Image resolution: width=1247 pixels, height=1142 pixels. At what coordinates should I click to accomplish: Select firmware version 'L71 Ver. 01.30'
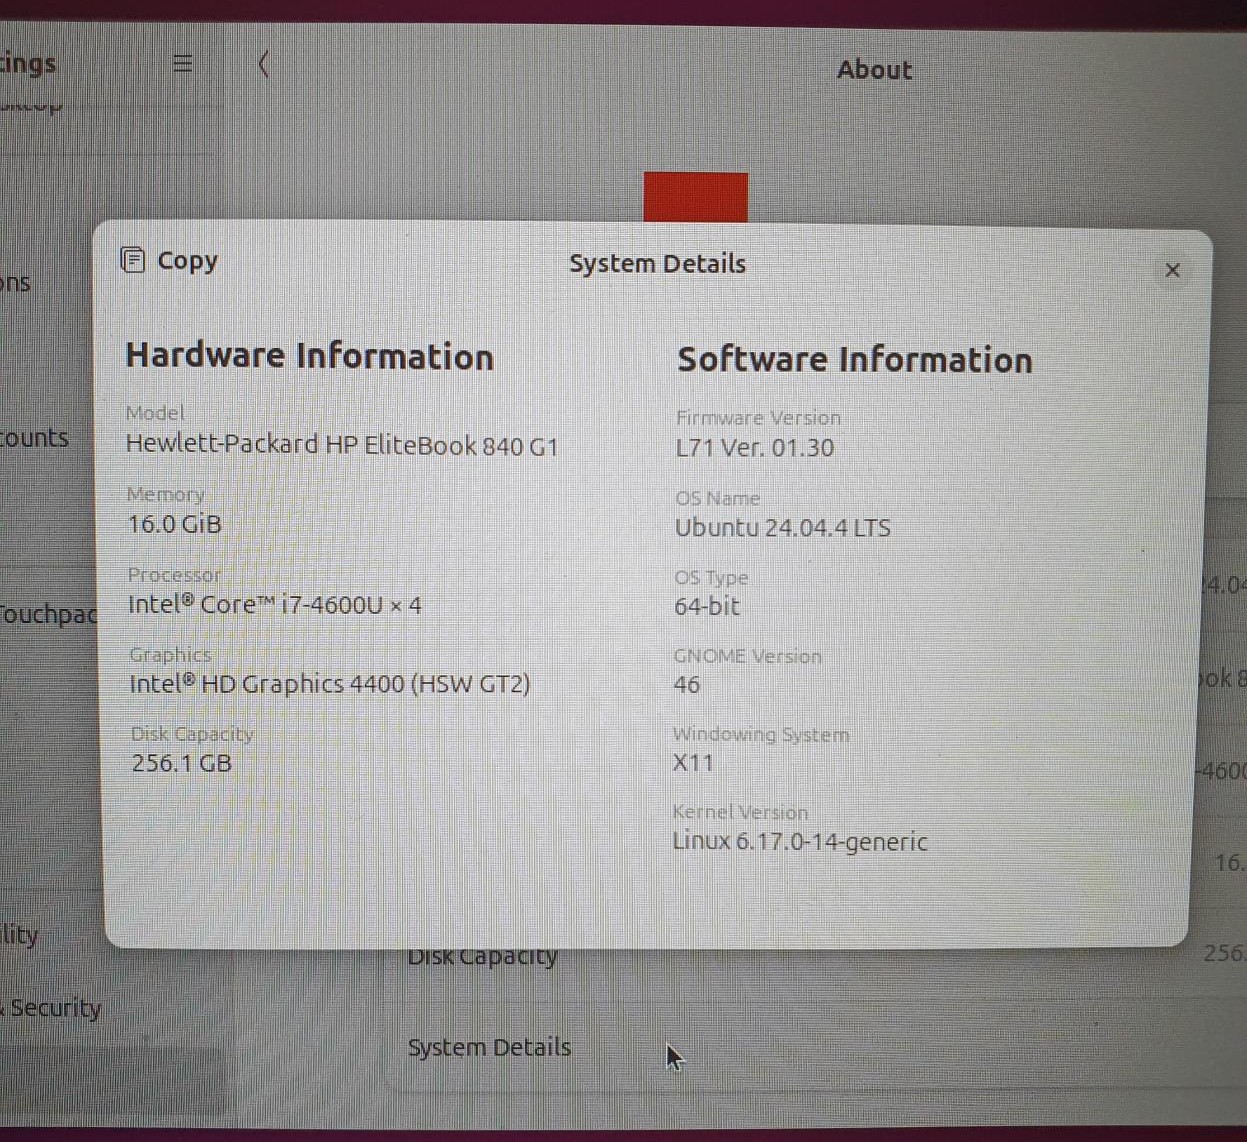coord(755,448)
